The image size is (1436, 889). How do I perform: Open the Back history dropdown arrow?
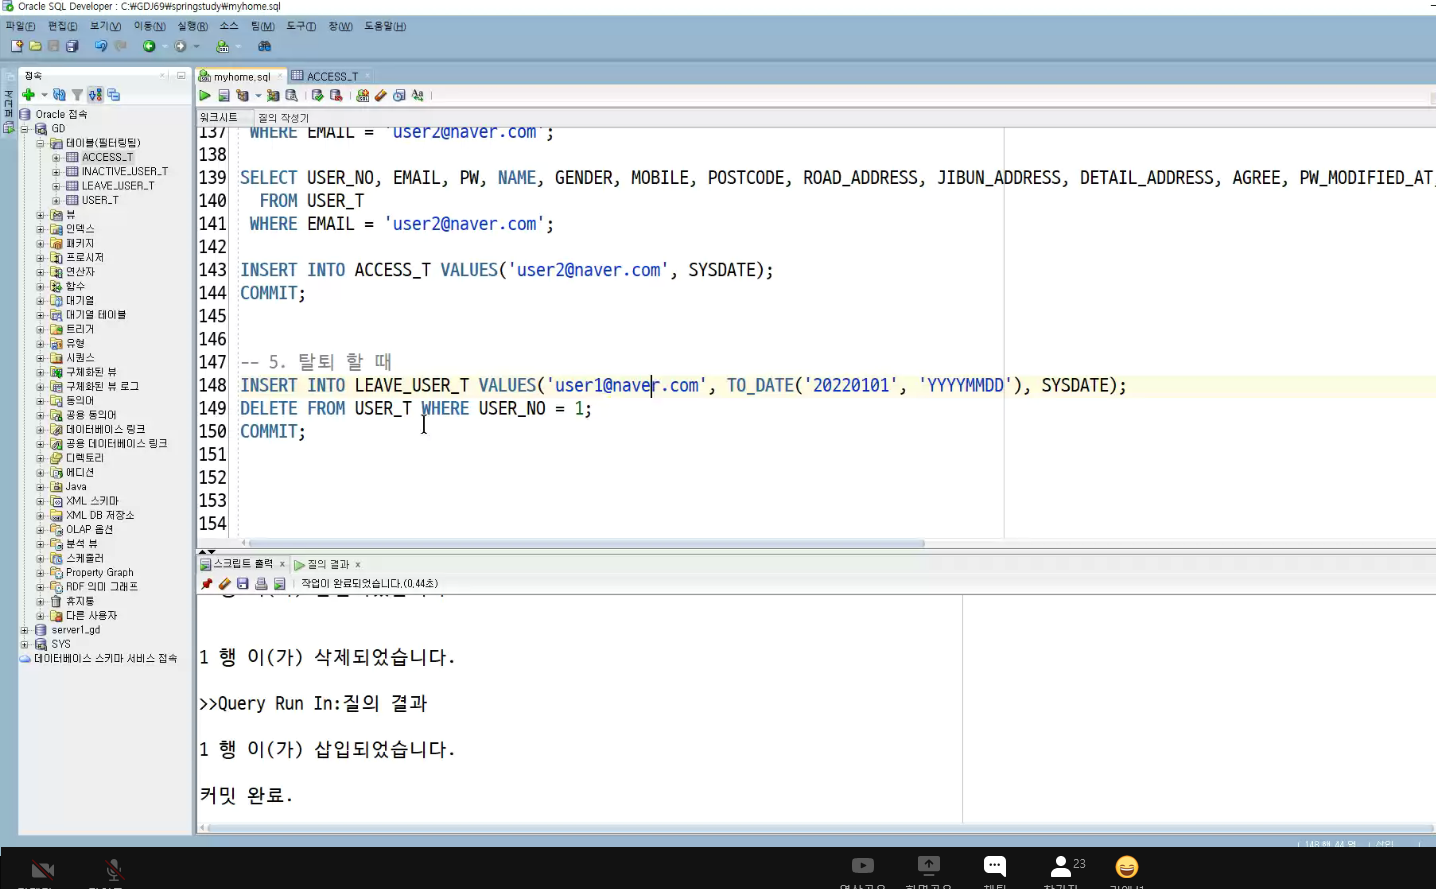tap(164, 46)
